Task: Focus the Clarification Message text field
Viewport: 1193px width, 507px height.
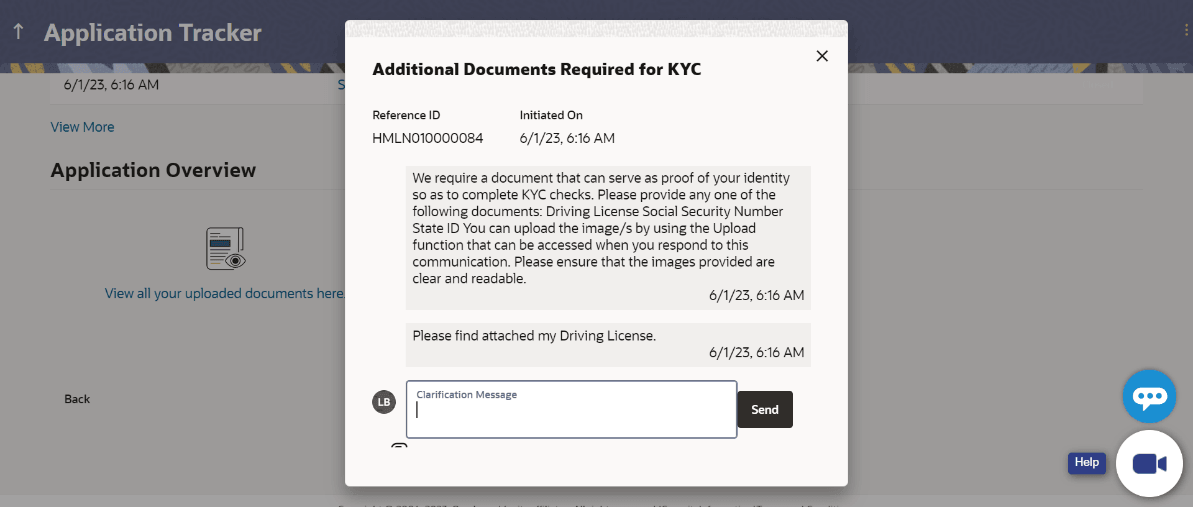Action: (x=571, y=410)
